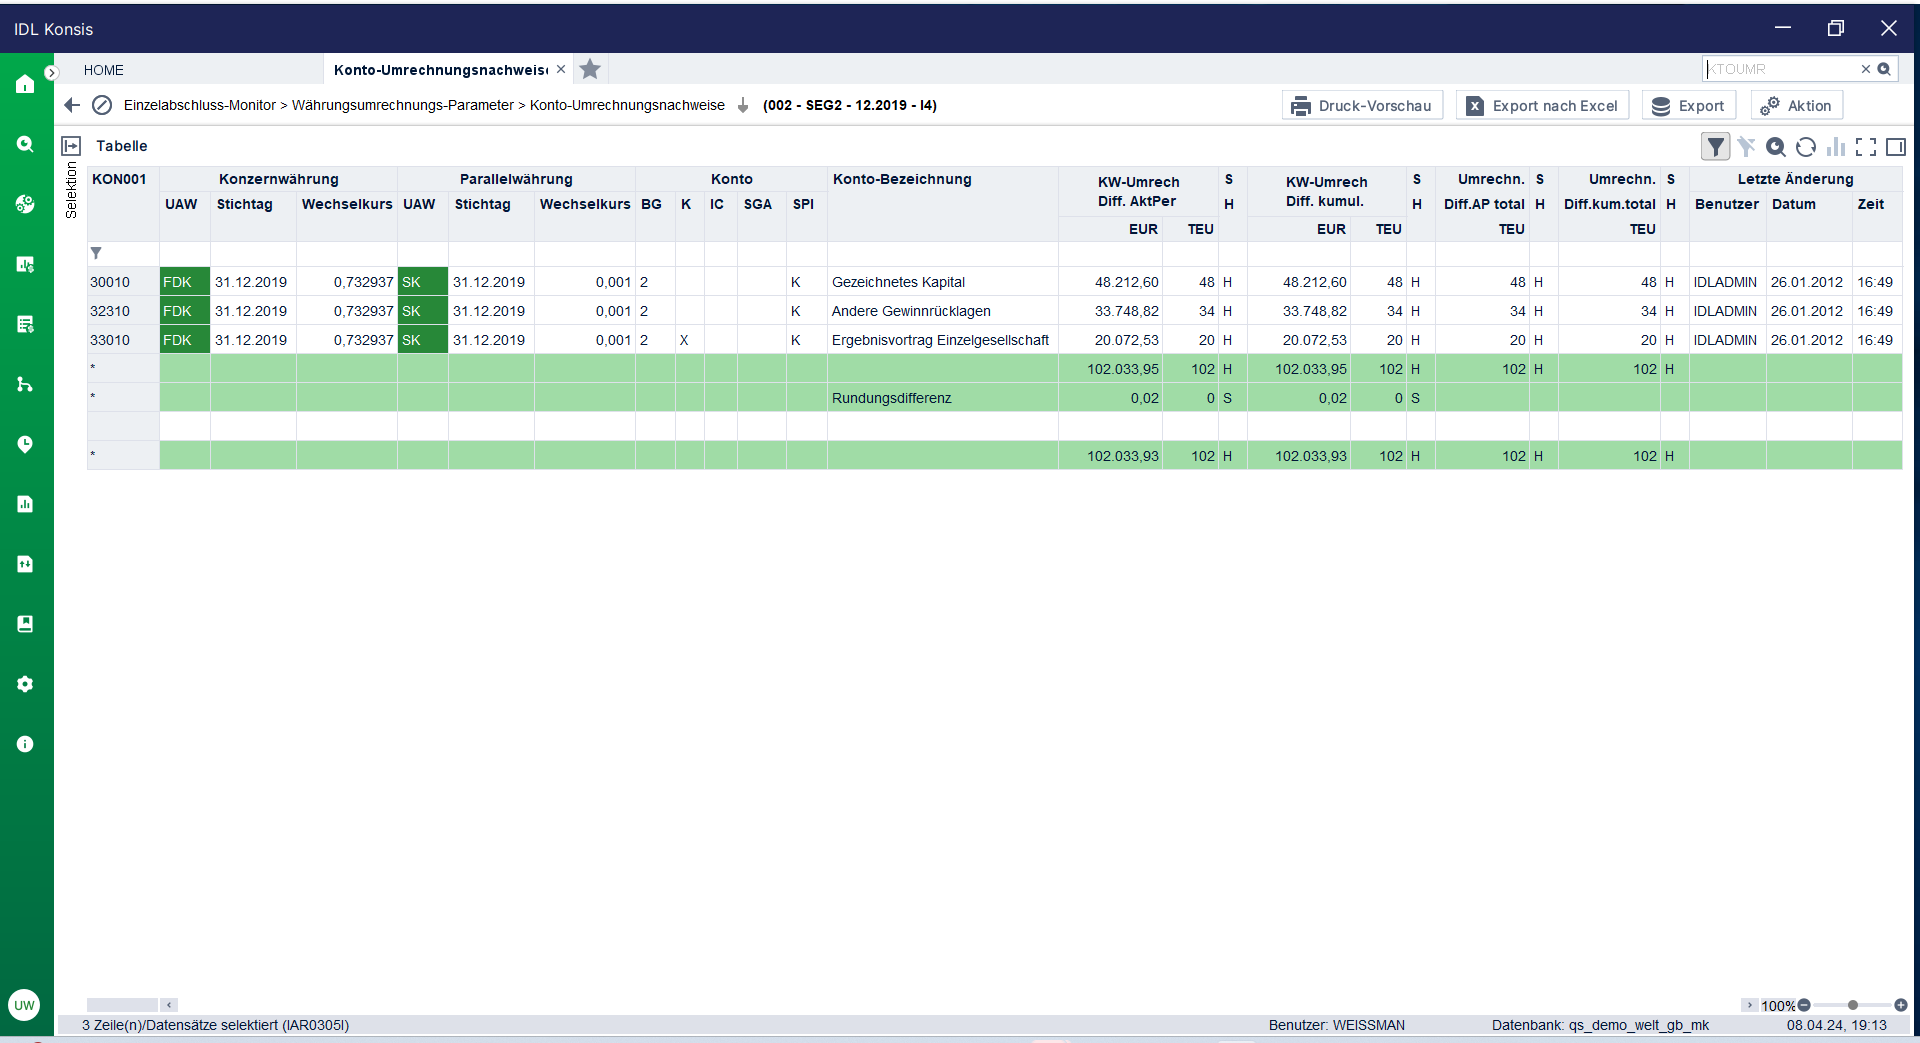Screen dimensions: 1920x1043
Task: Click the down arrow after the breadcrumb path
Action: point(743,106)
